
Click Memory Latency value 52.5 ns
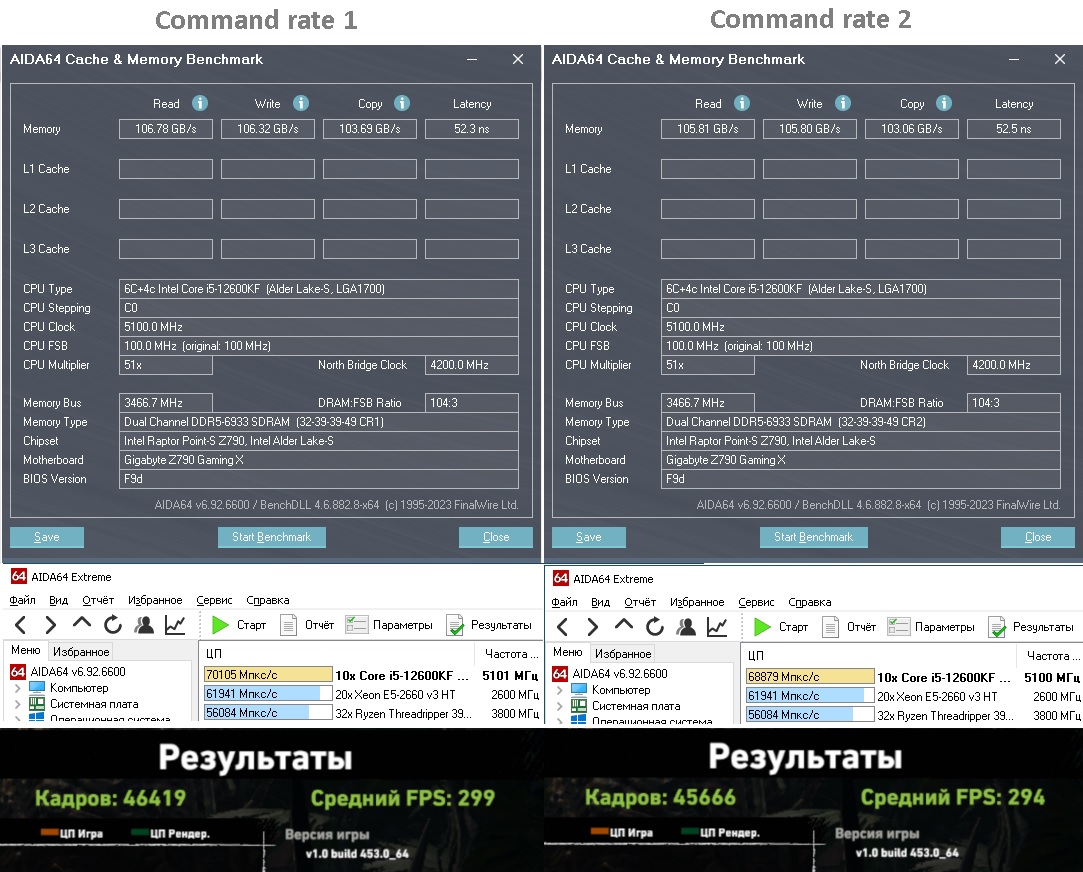(1014, 129)
